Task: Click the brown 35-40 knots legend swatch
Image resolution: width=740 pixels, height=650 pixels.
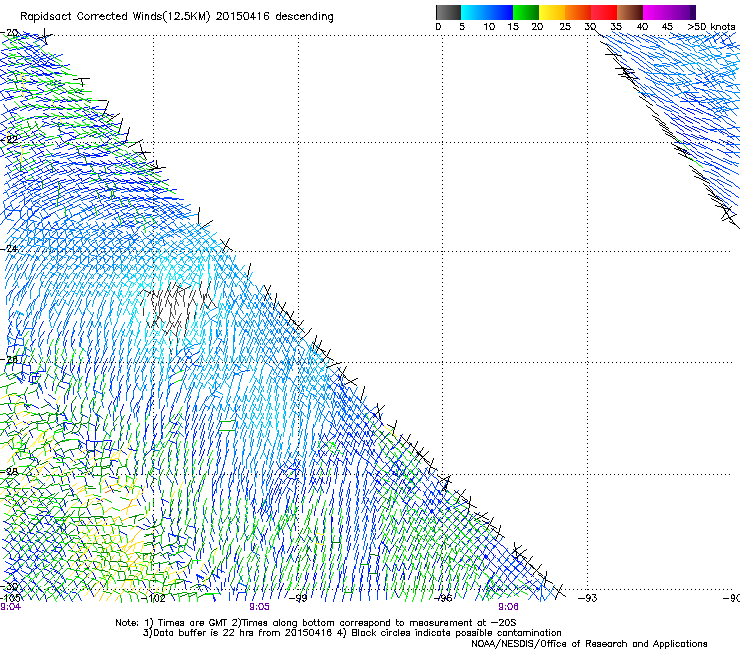Action: point(630,12)
